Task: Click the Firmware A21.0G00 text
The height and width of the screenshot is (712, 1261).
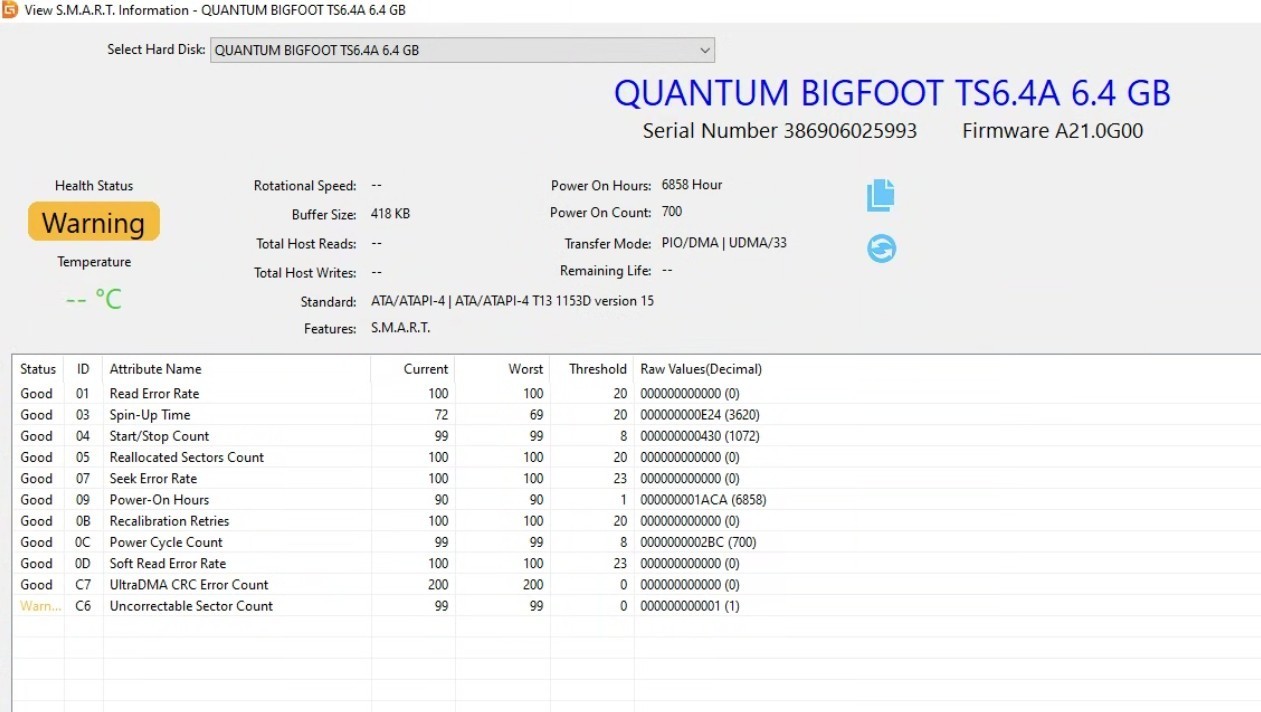Action: pos(1052,131)
